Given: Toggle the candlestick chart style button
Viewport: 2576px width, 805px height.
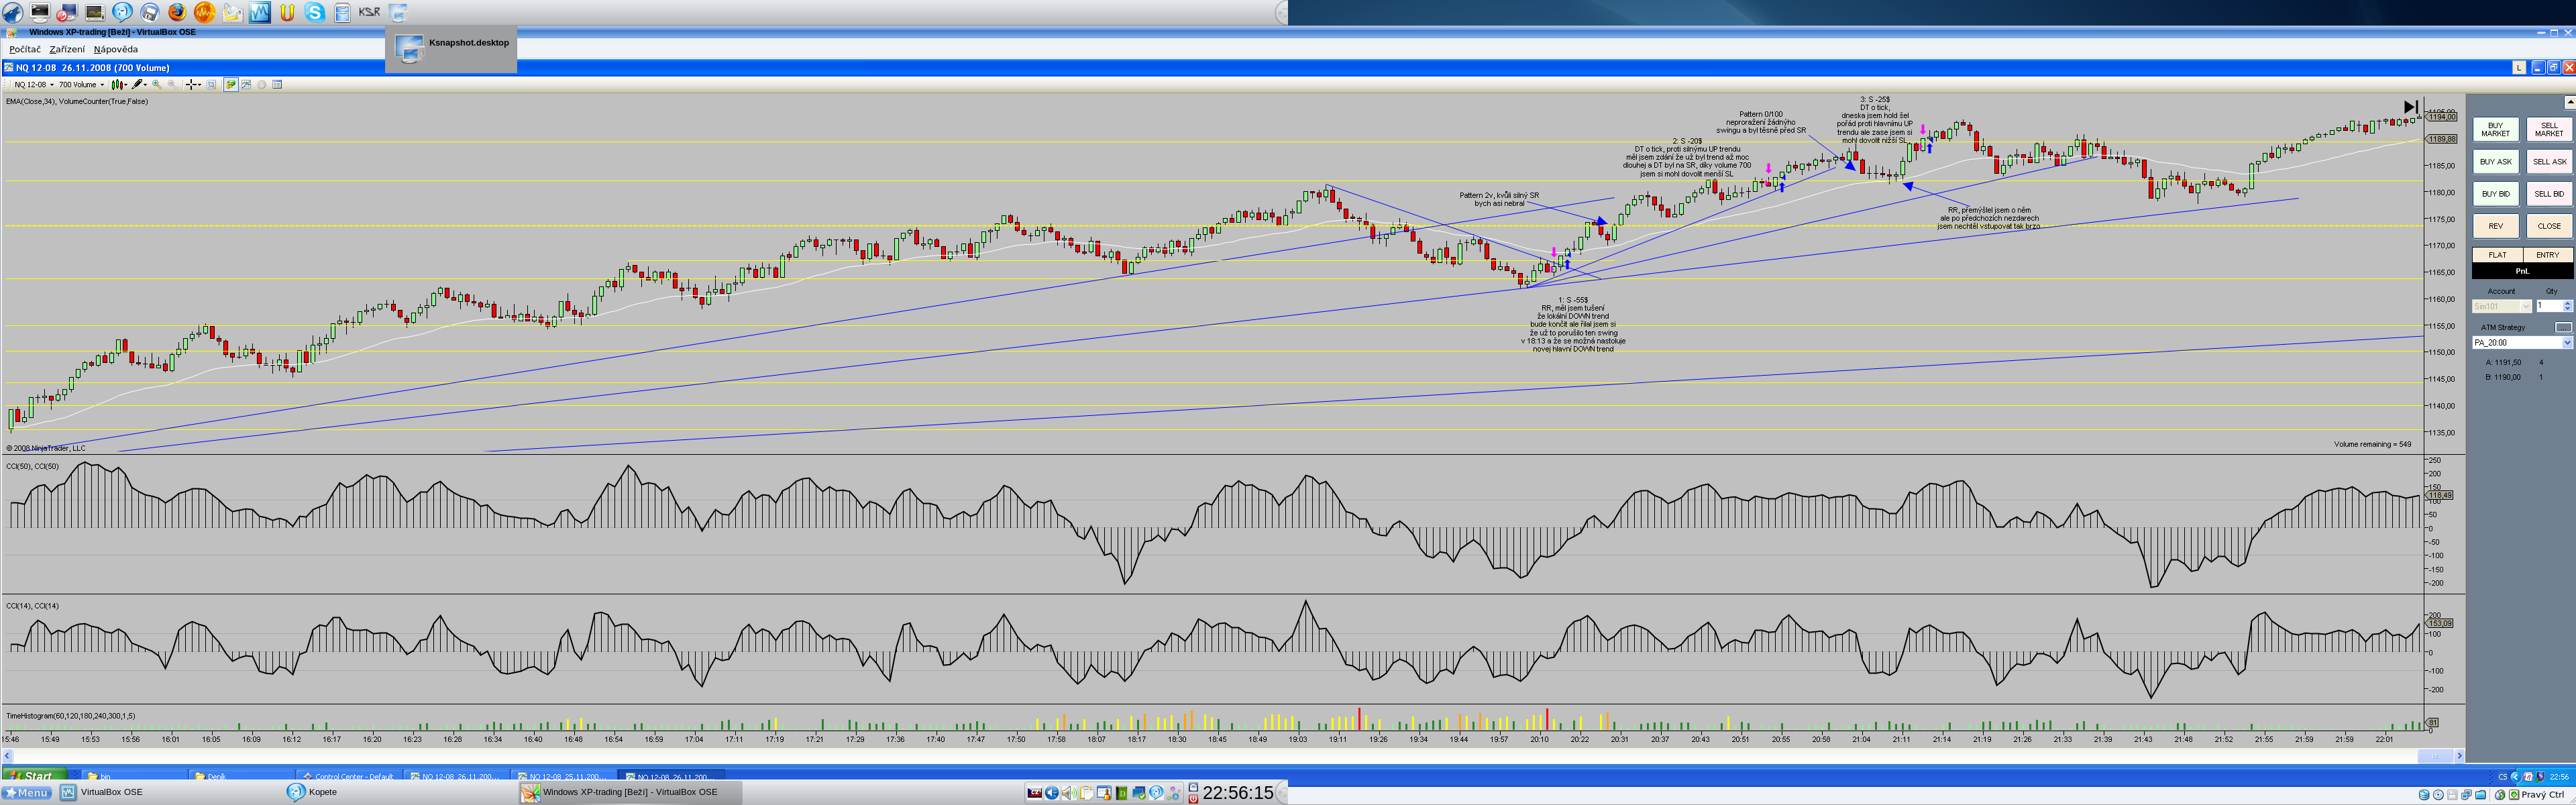Looking at the screenshot, I should (117, 85).
